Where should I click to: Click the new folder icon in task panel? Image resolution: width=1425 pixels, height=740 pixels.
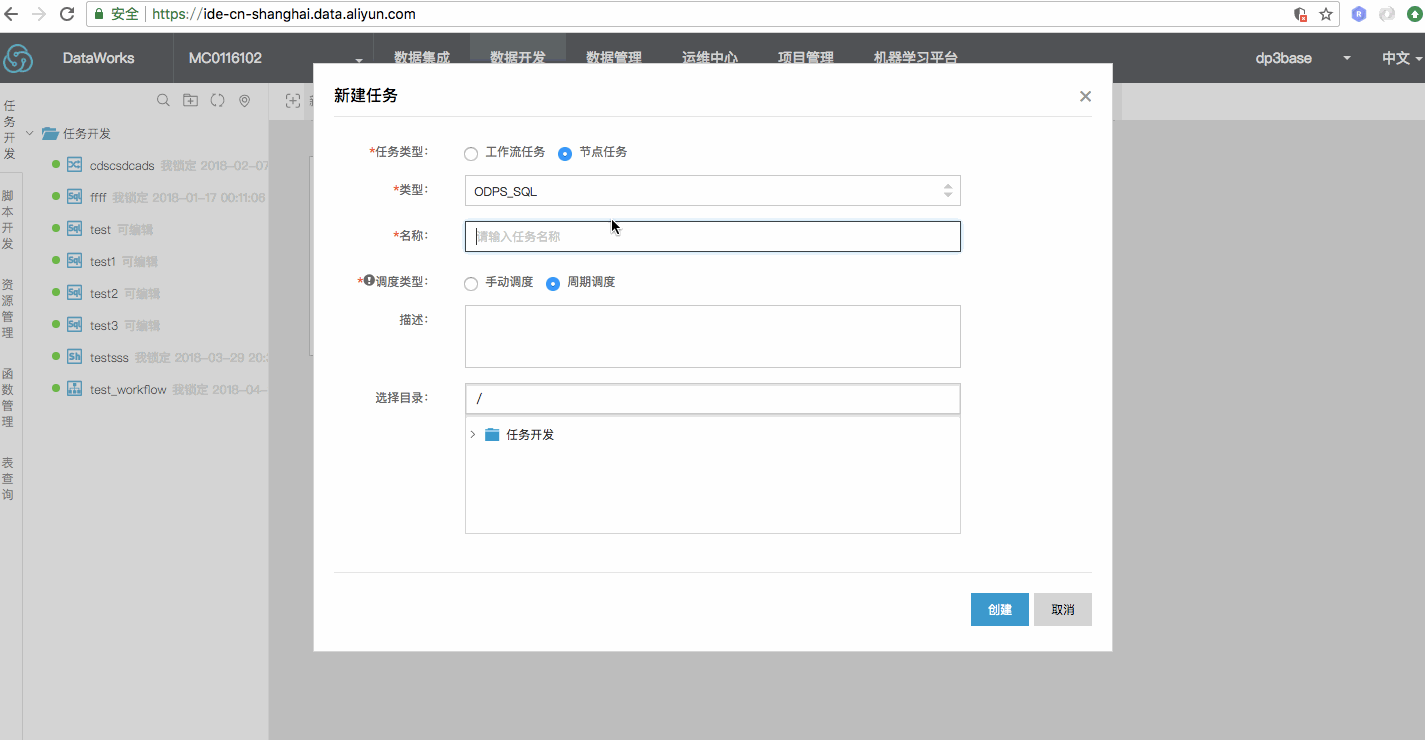tap(191, 100)
